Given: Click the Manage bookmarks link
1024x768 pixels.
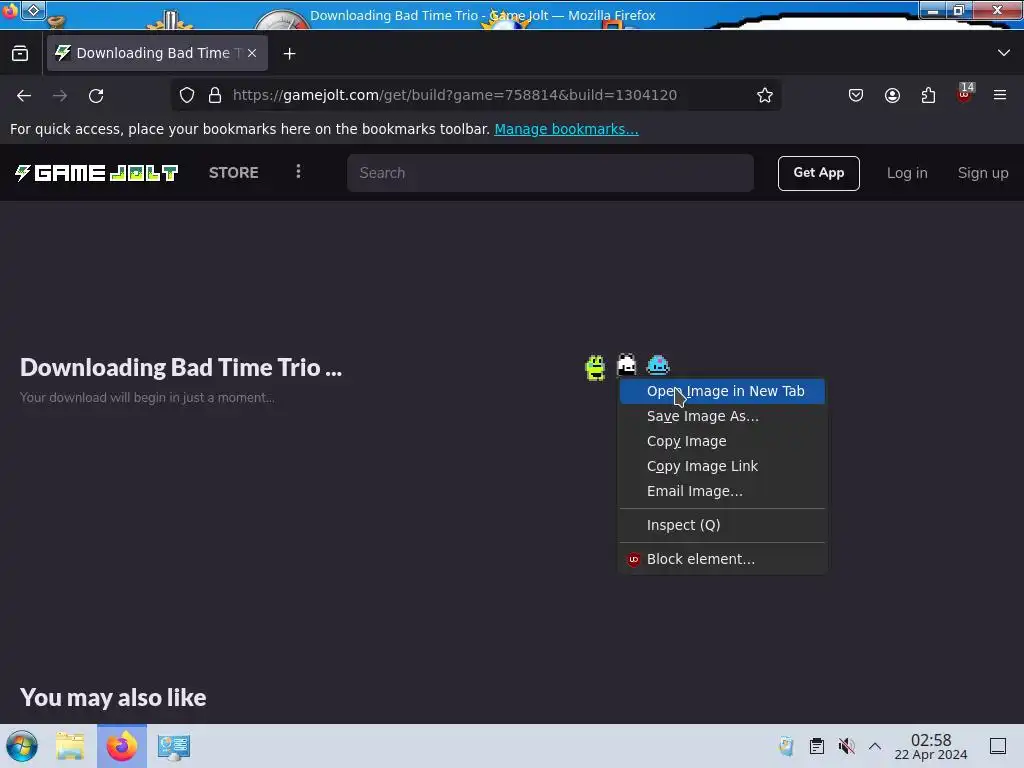Looking at the screenshot, I should 566,129.
